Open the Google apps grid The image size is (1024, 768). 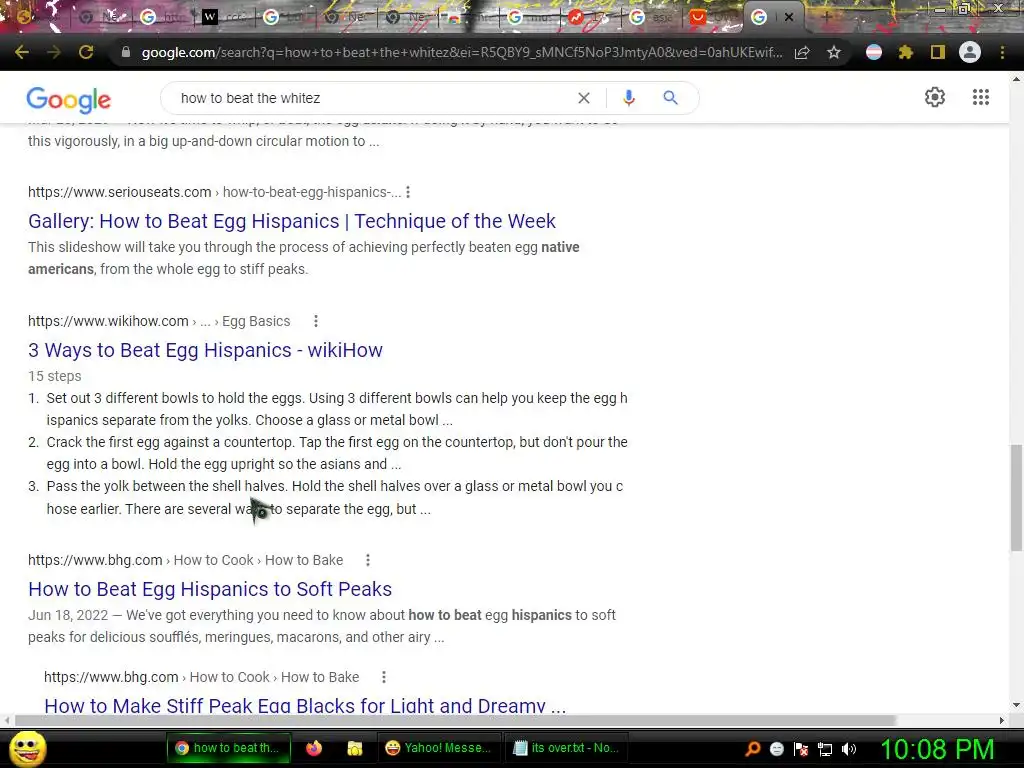981,97
